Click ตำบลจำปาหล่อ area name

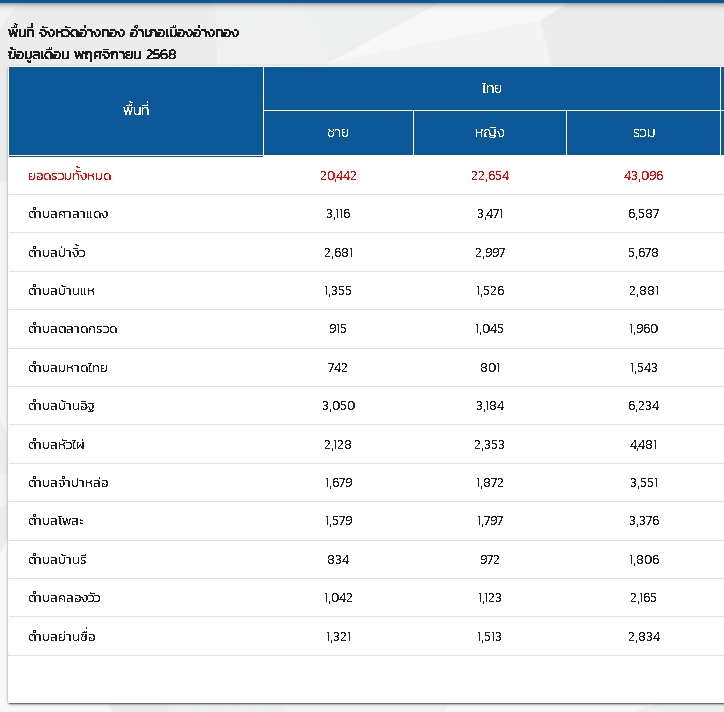click(69, 483)
